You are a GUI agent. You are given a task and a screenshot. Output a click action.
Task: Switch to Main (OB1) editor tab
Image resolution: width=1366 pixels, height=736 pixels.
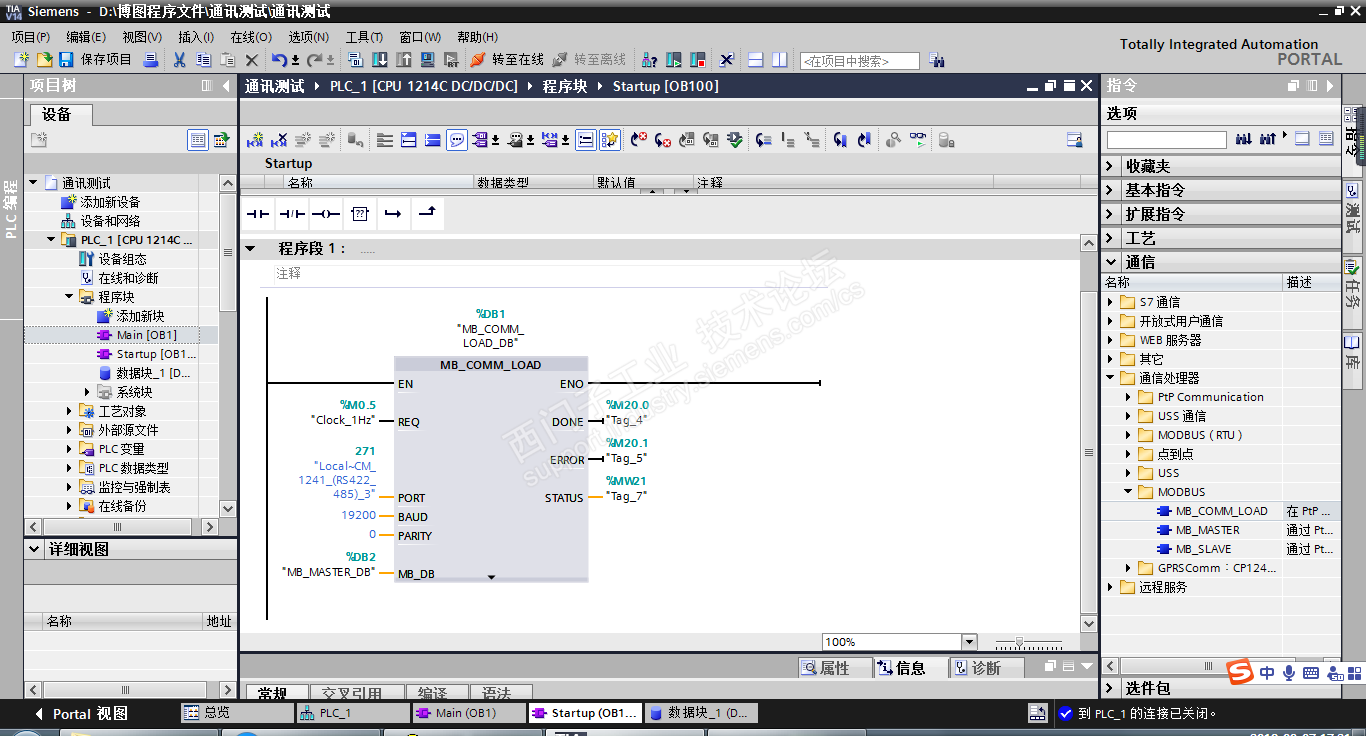(x=467, y=713)
